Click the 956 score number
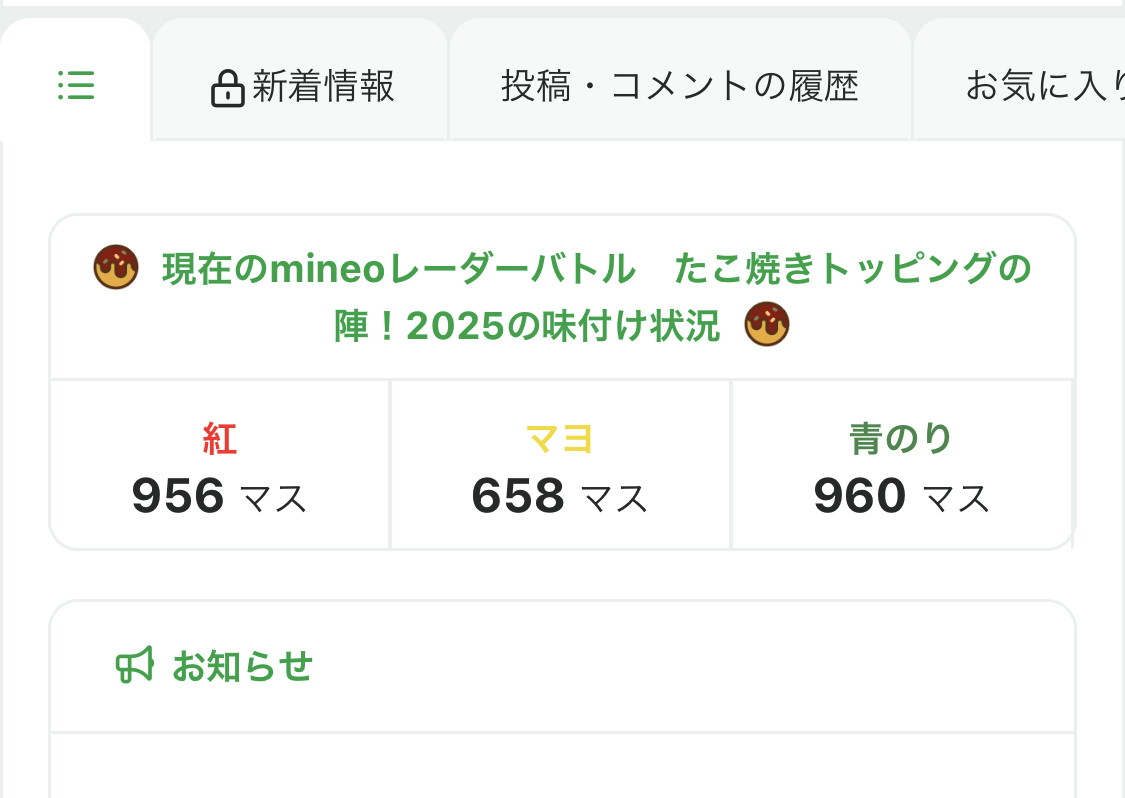Viewport: 1125px width, 798px height. click(178, 495)
